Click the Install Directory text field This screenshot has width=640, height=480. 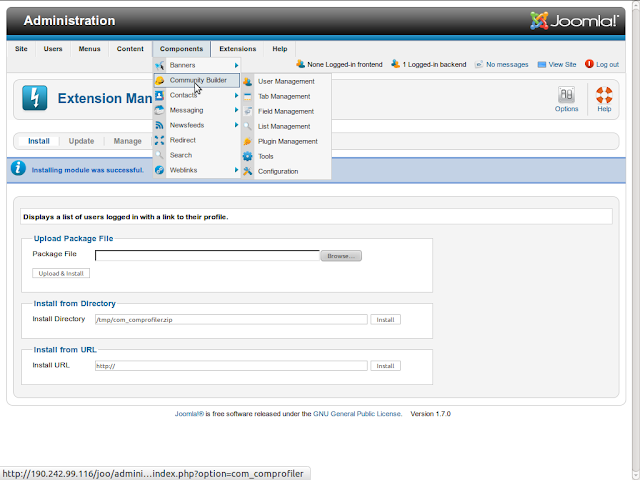(231, 320)
